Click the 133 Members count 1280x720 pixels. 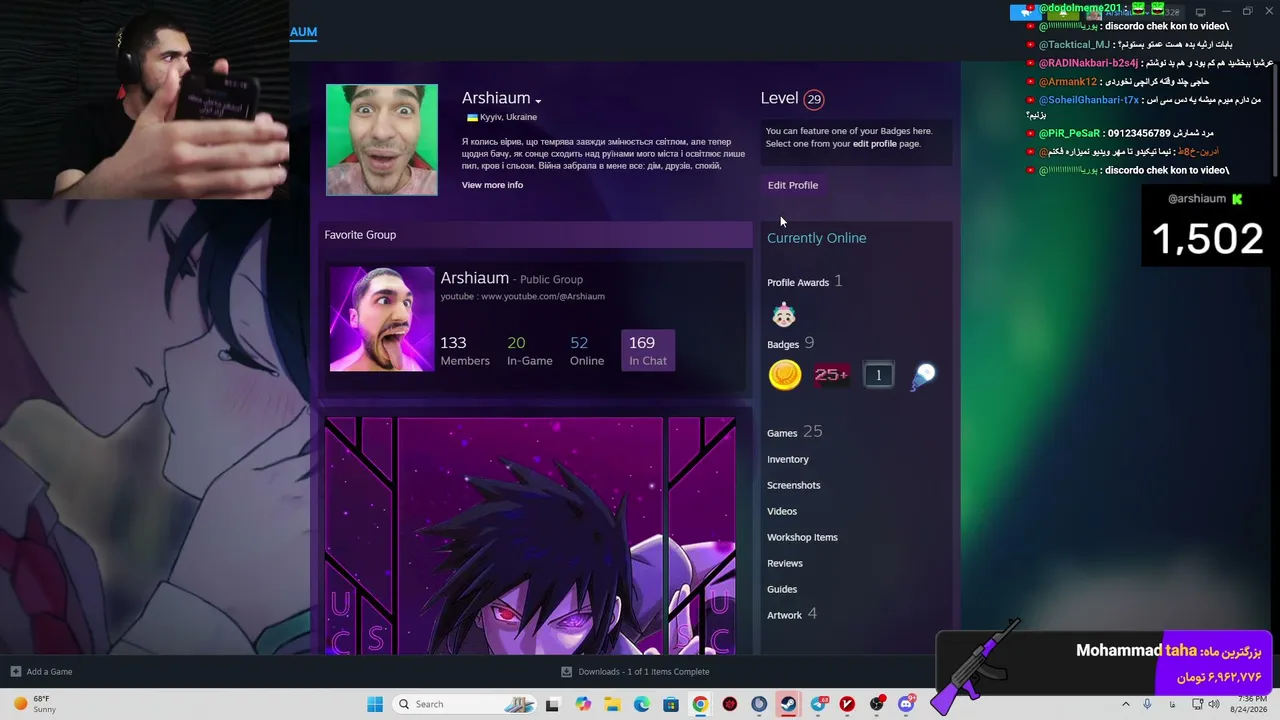pos(465,350)
